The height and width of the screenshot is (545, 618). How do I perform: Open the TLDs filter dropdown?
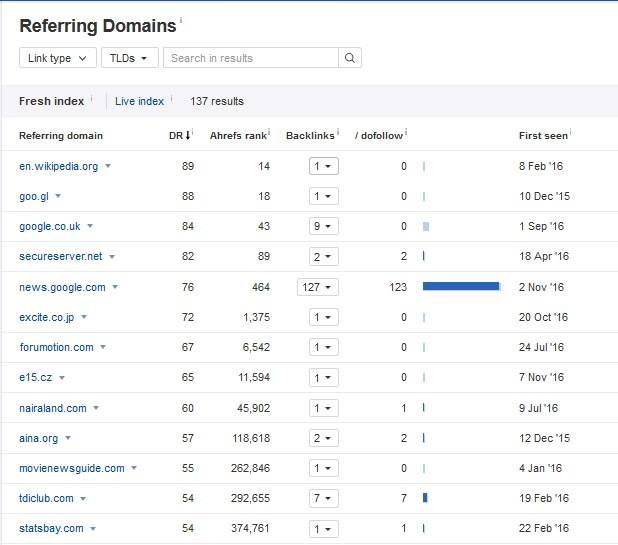point(130,58)
